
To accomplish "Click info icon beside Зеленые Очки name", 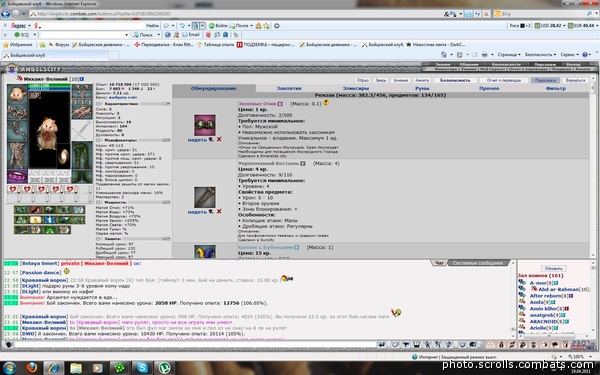I will (280, 104).
